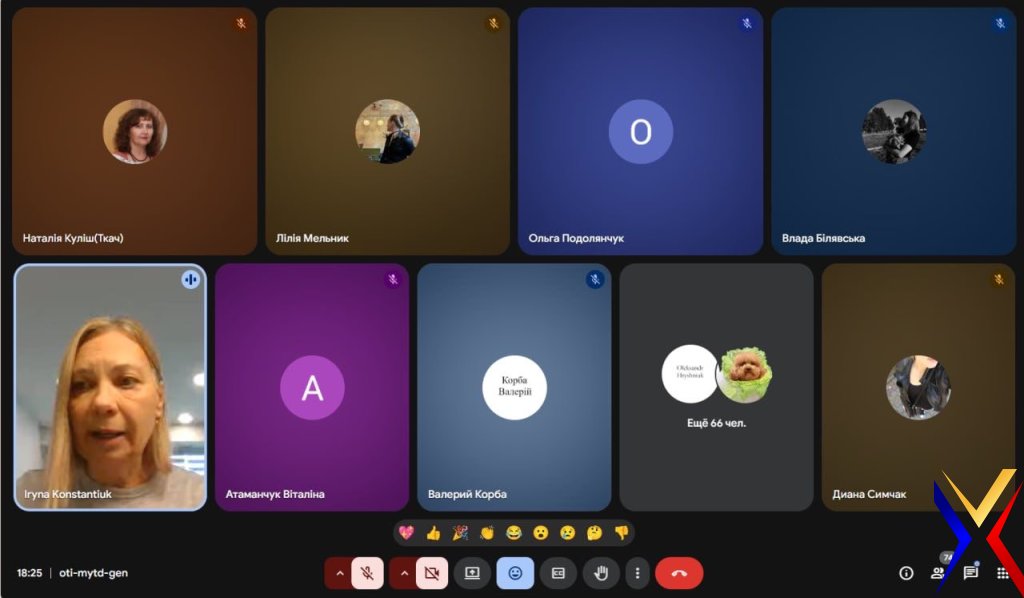This screenshot has height=598, width=1024.
Task: Open the three-dot more options menu
Action: (x=638, y=573)
